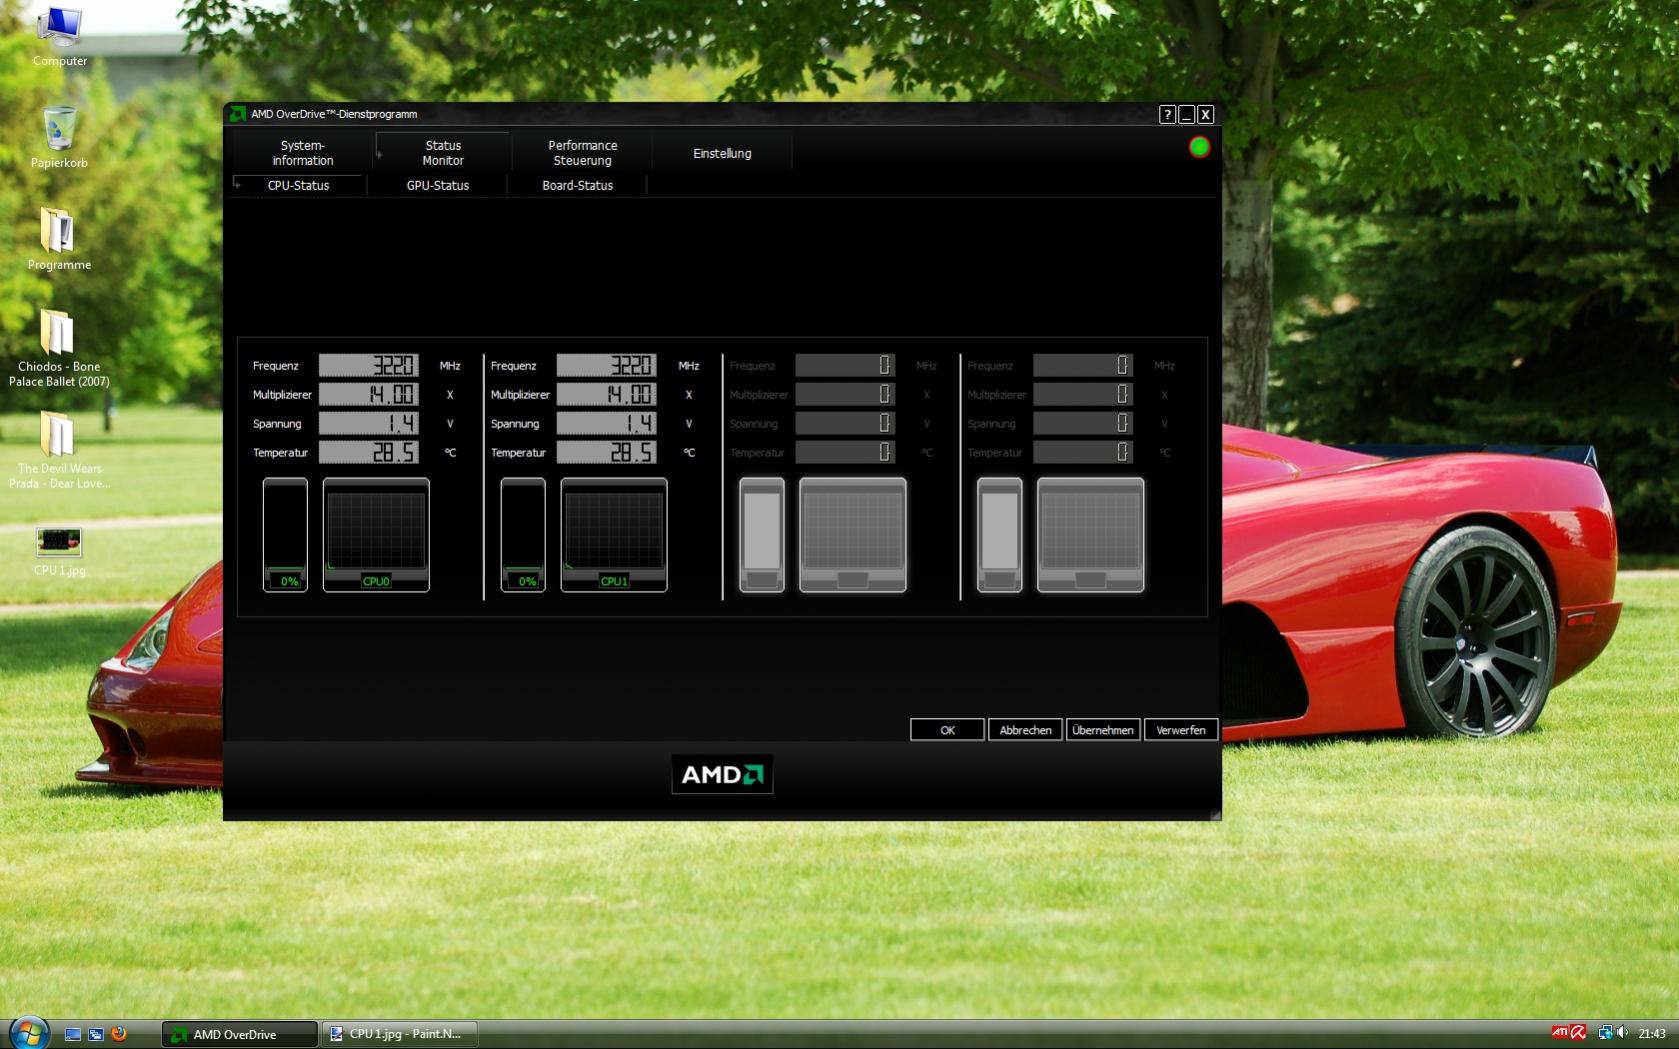Click the Show Desktop quick launch icon
1679x1049 pixels.
[73, 1034]
